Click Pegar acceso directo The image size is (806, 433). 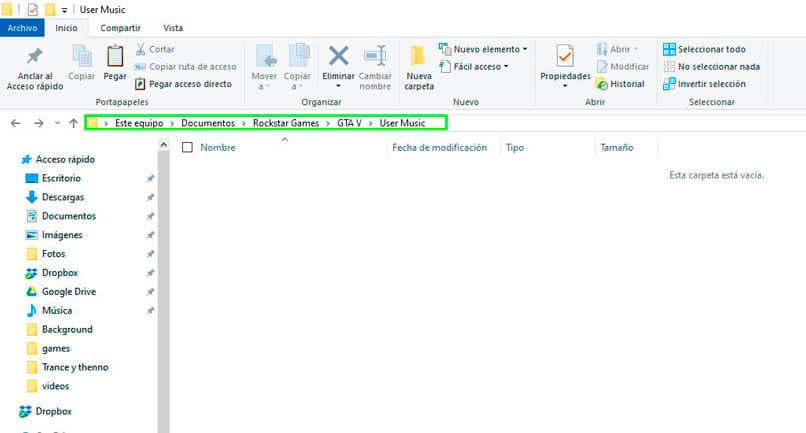click(184, 84)
